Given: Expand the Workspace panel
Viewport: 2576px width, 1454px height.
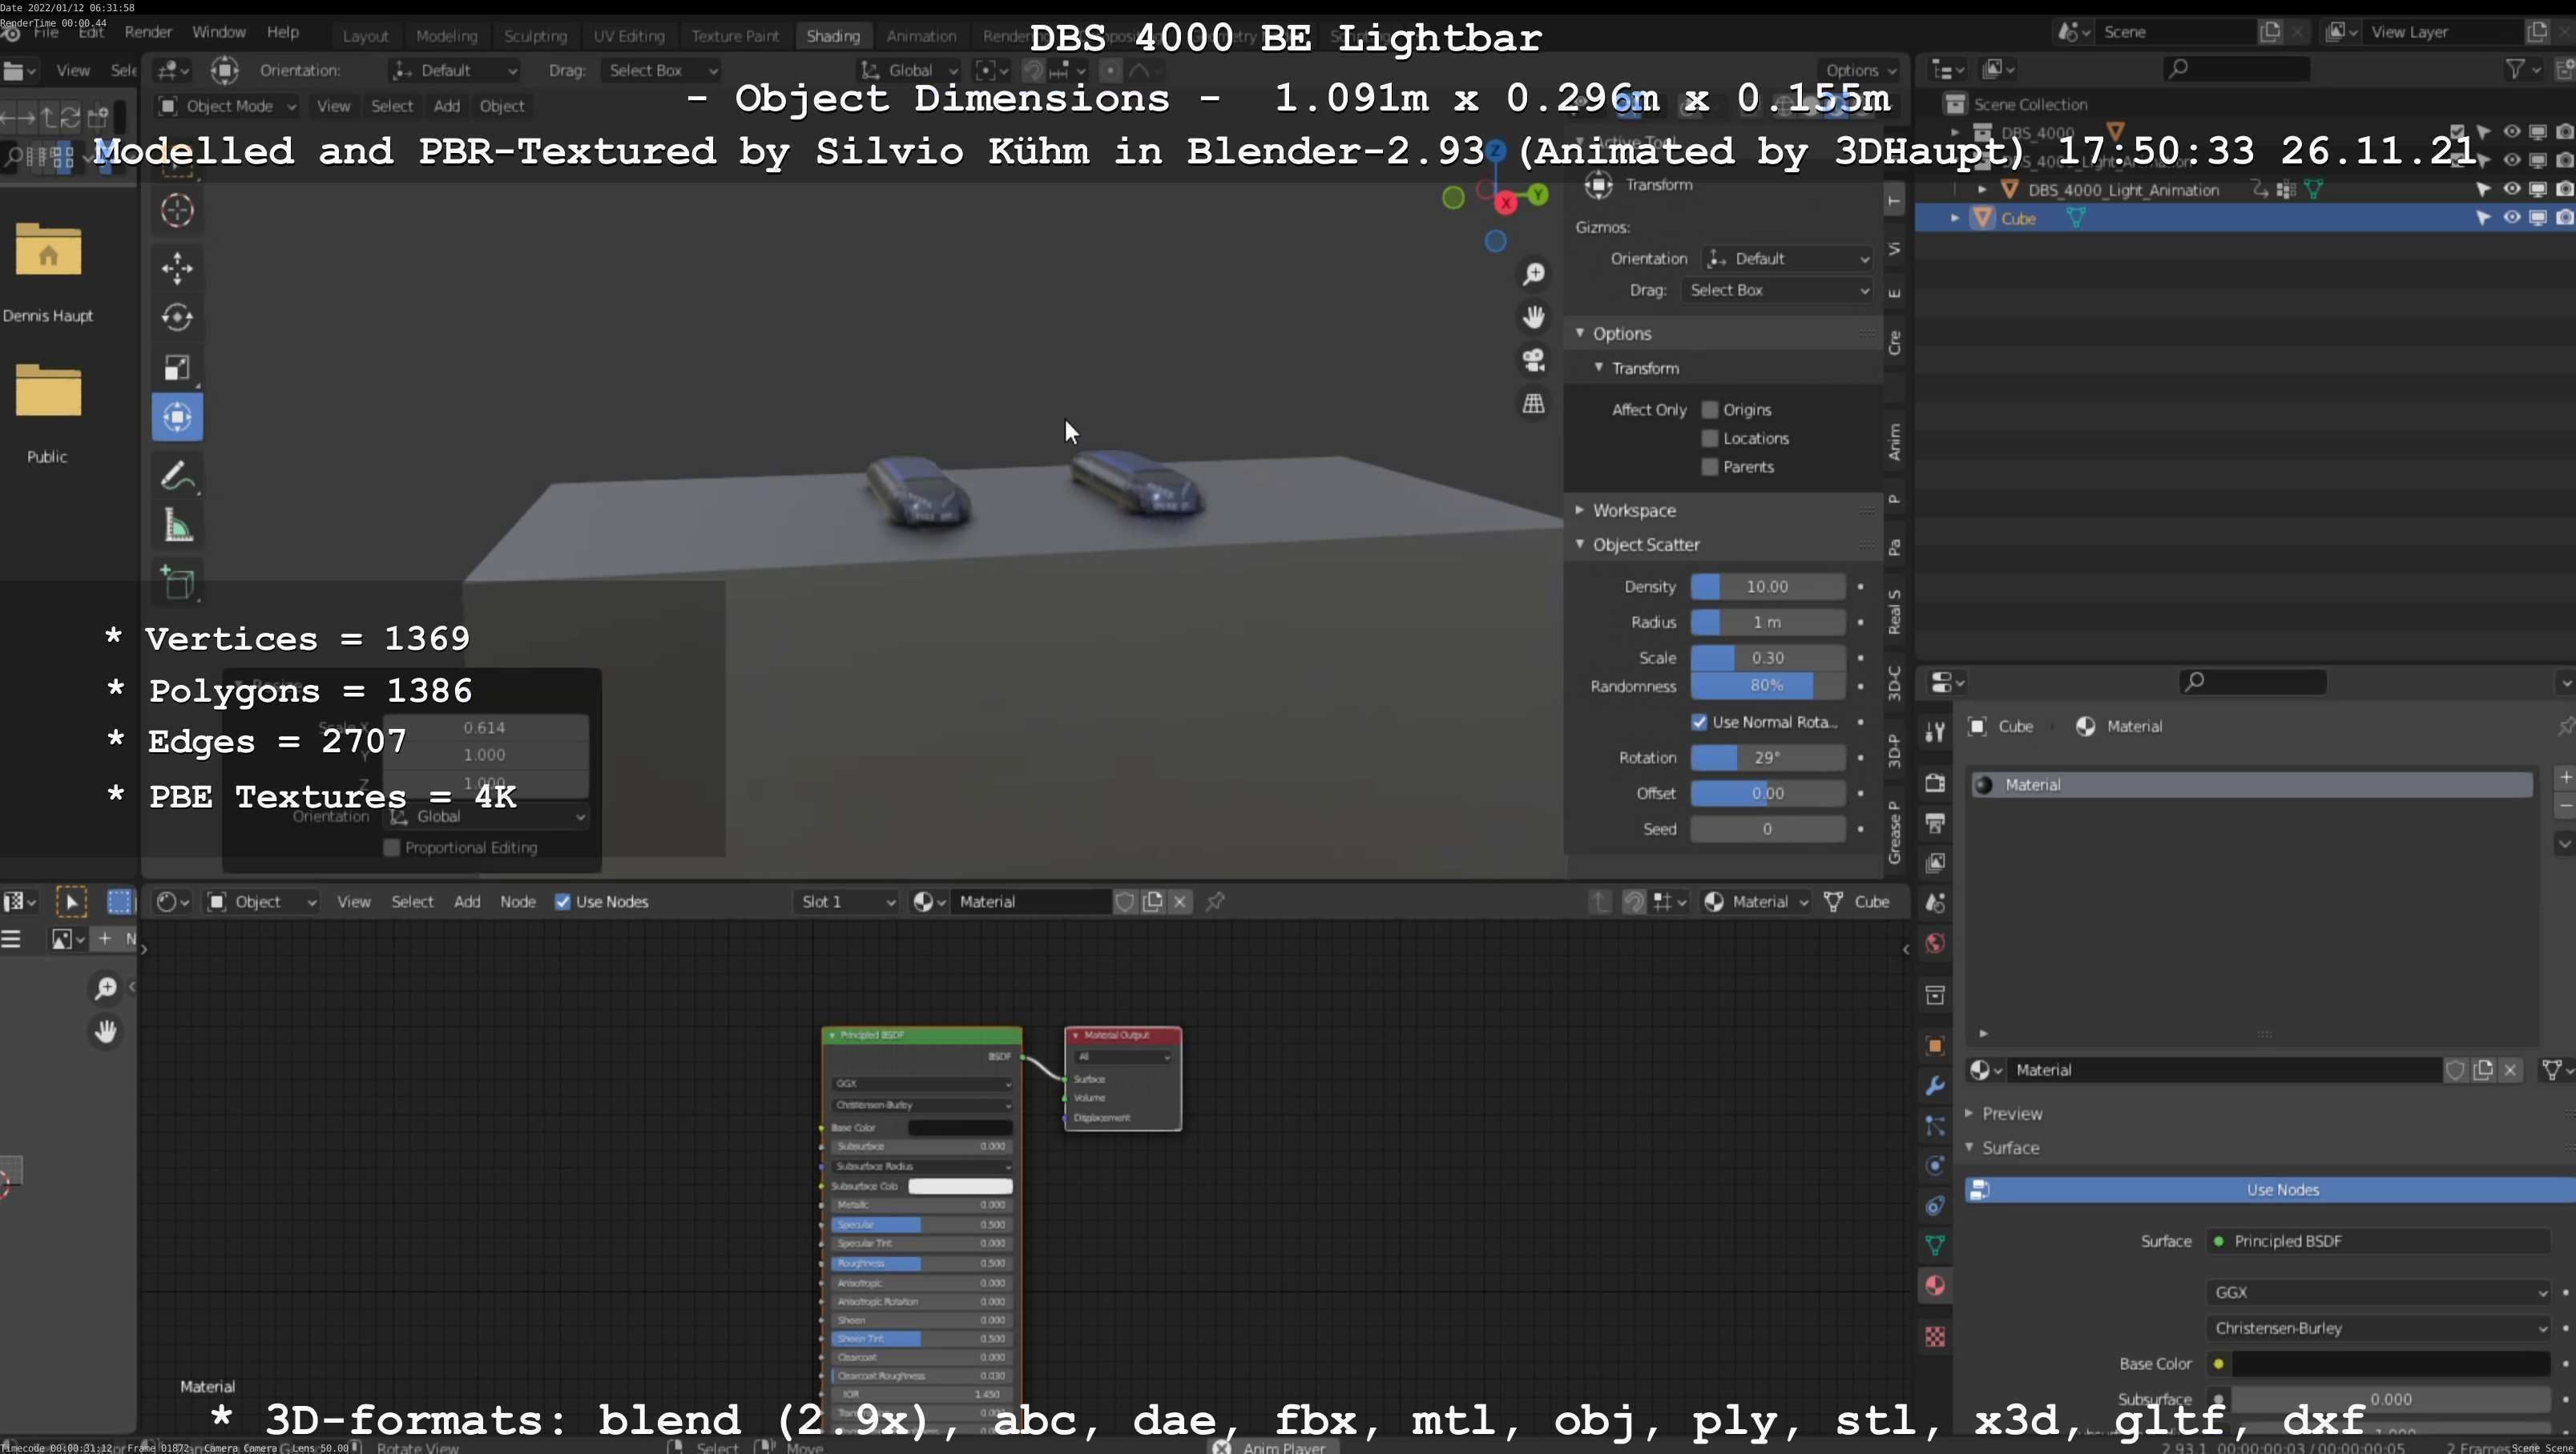Looking at the screenshot, I should coord(1633,510).
